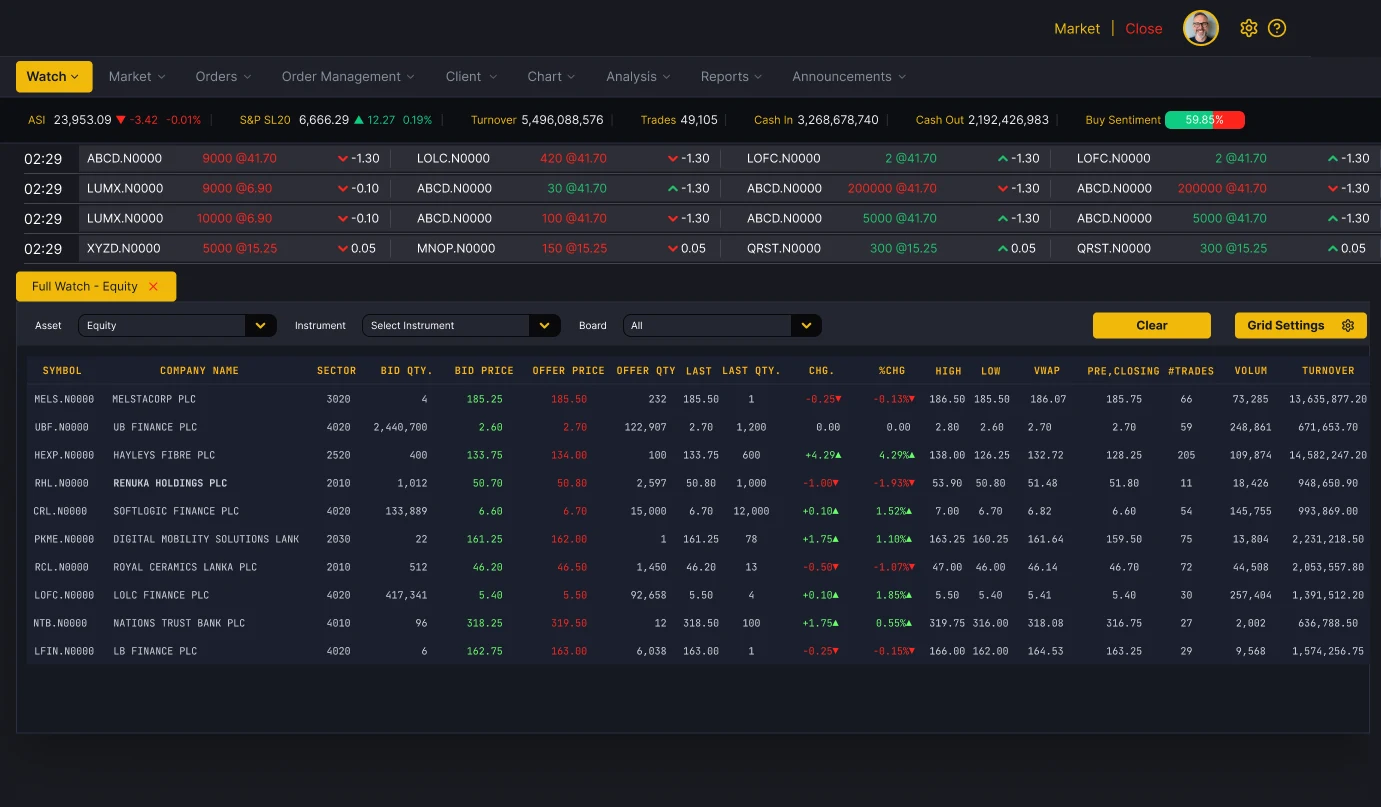1381x807 pixels.
Task: Click offer price 163.00 for LB Finance
Action: pos(569,651)
